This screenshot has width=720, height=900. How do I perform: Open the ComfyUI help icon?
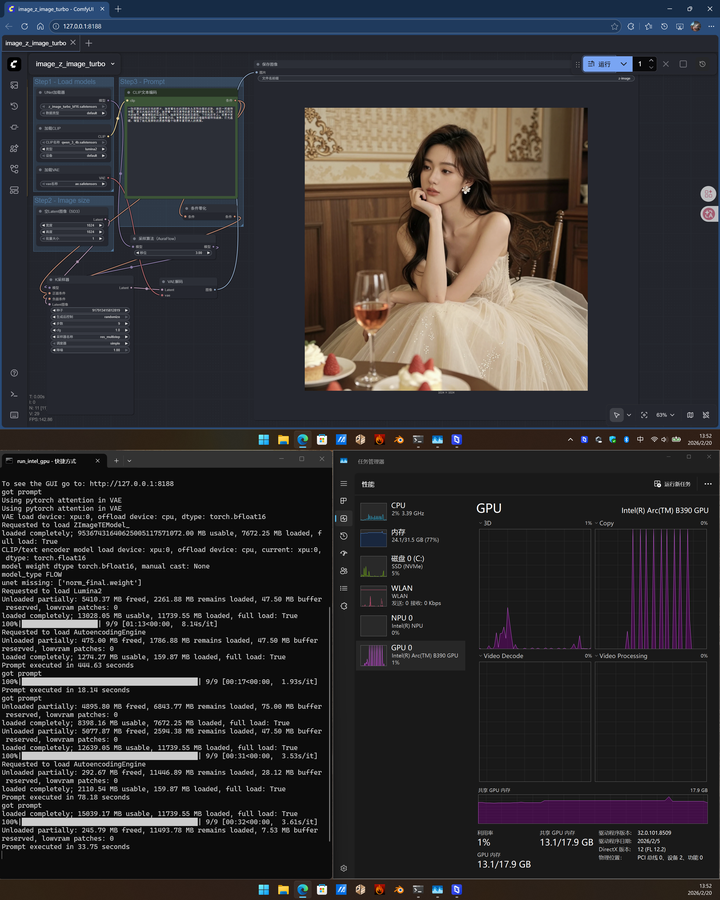tap(14, 373)
